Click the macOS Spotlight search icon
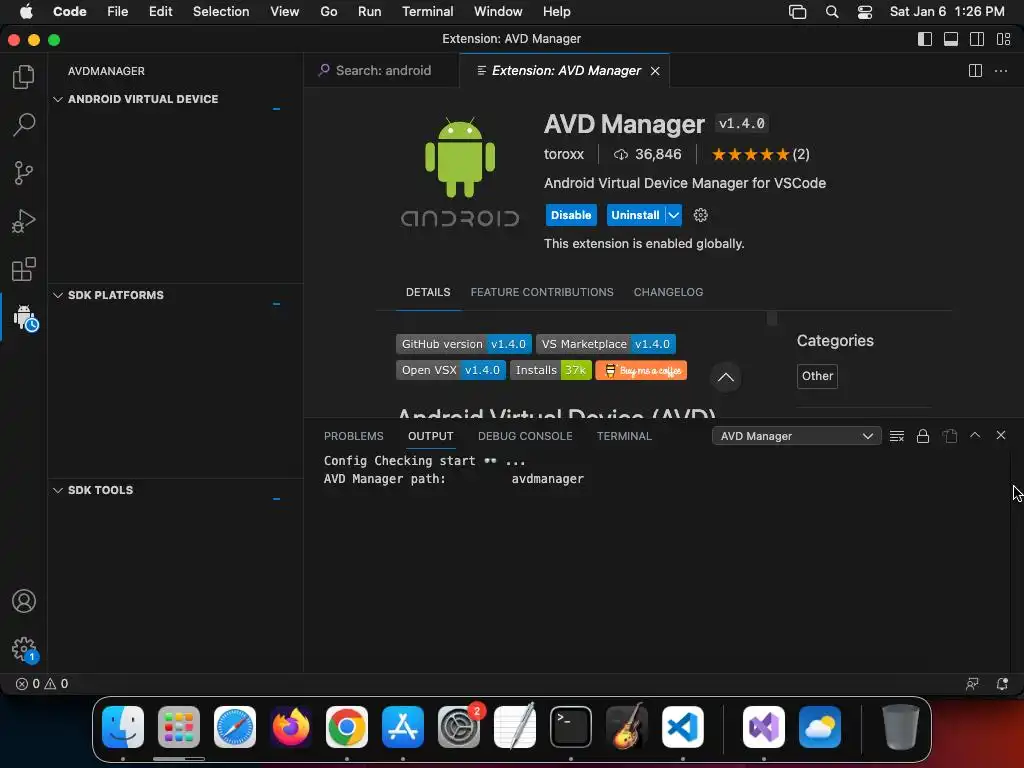The image size is (1024, 768). [832, 12]
